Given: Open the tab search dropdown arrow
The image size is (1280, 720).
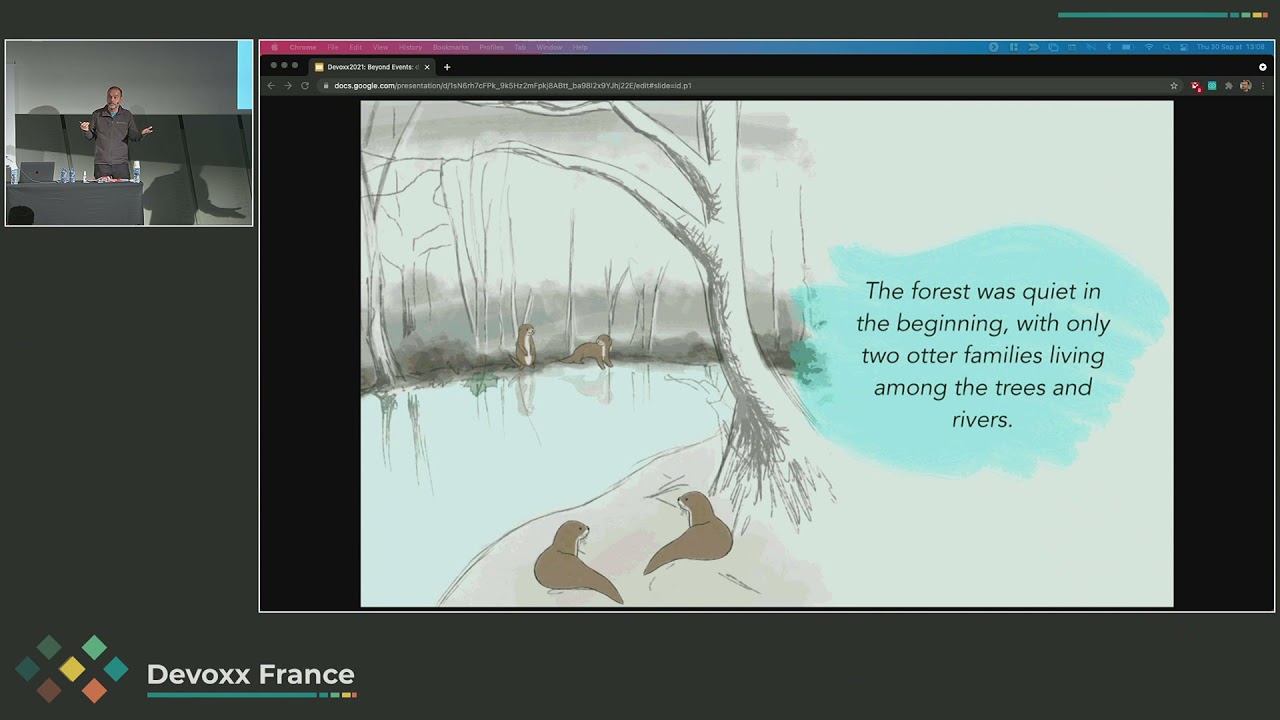Looking at the screenshot, I should (1263, 67).
